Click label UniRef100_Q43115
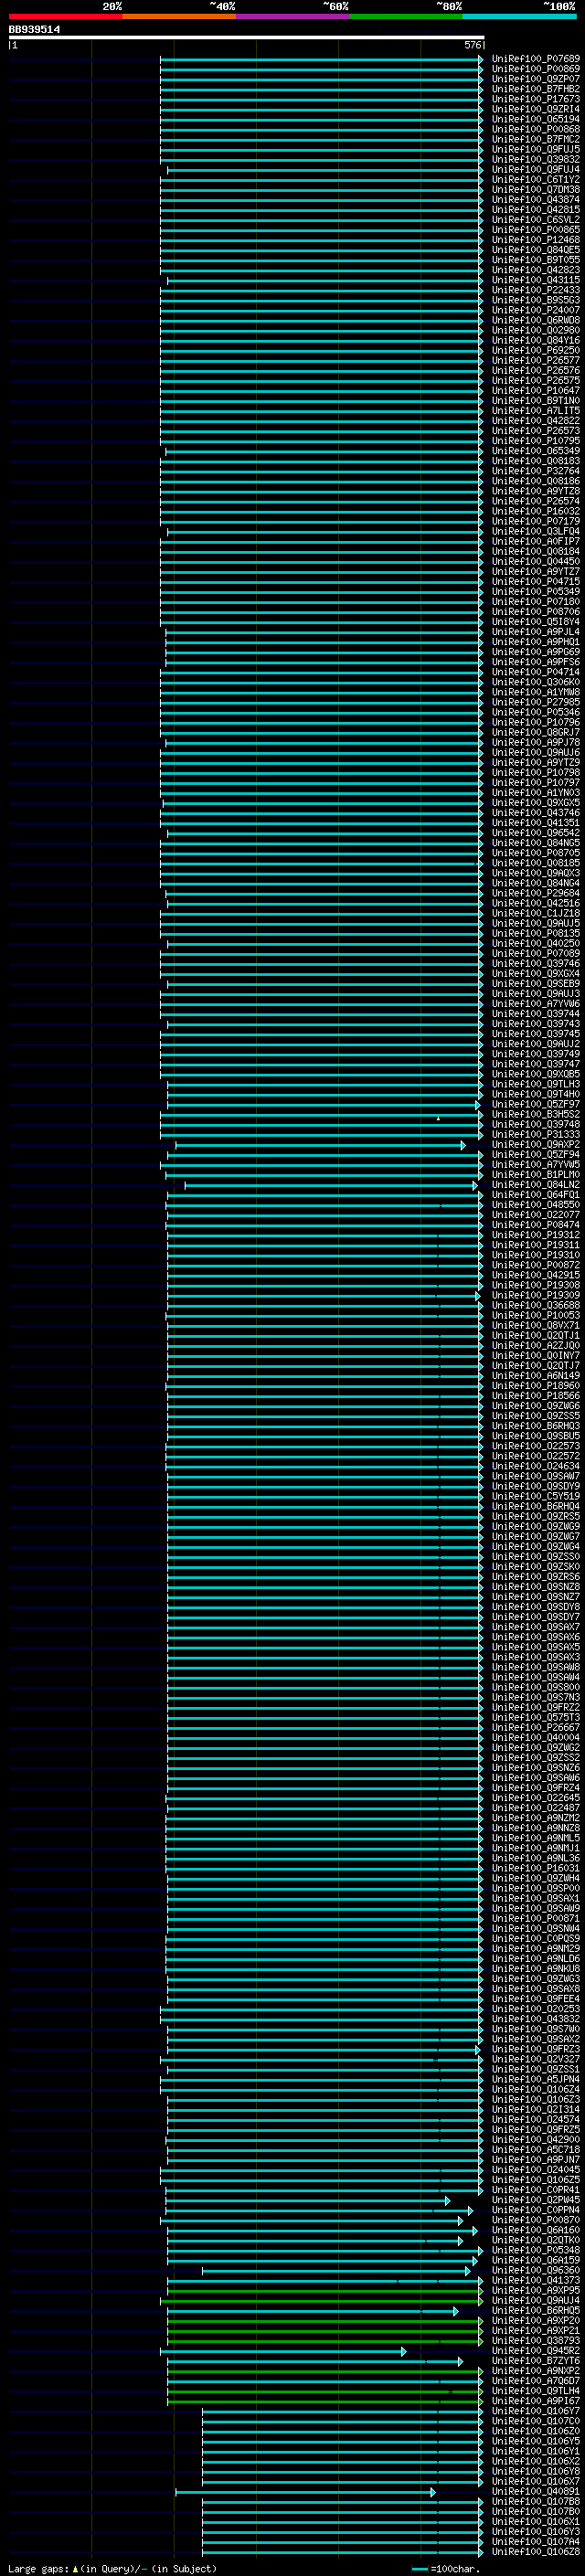This screenshot has width=585, height=2576. click(x=536, y=280)
